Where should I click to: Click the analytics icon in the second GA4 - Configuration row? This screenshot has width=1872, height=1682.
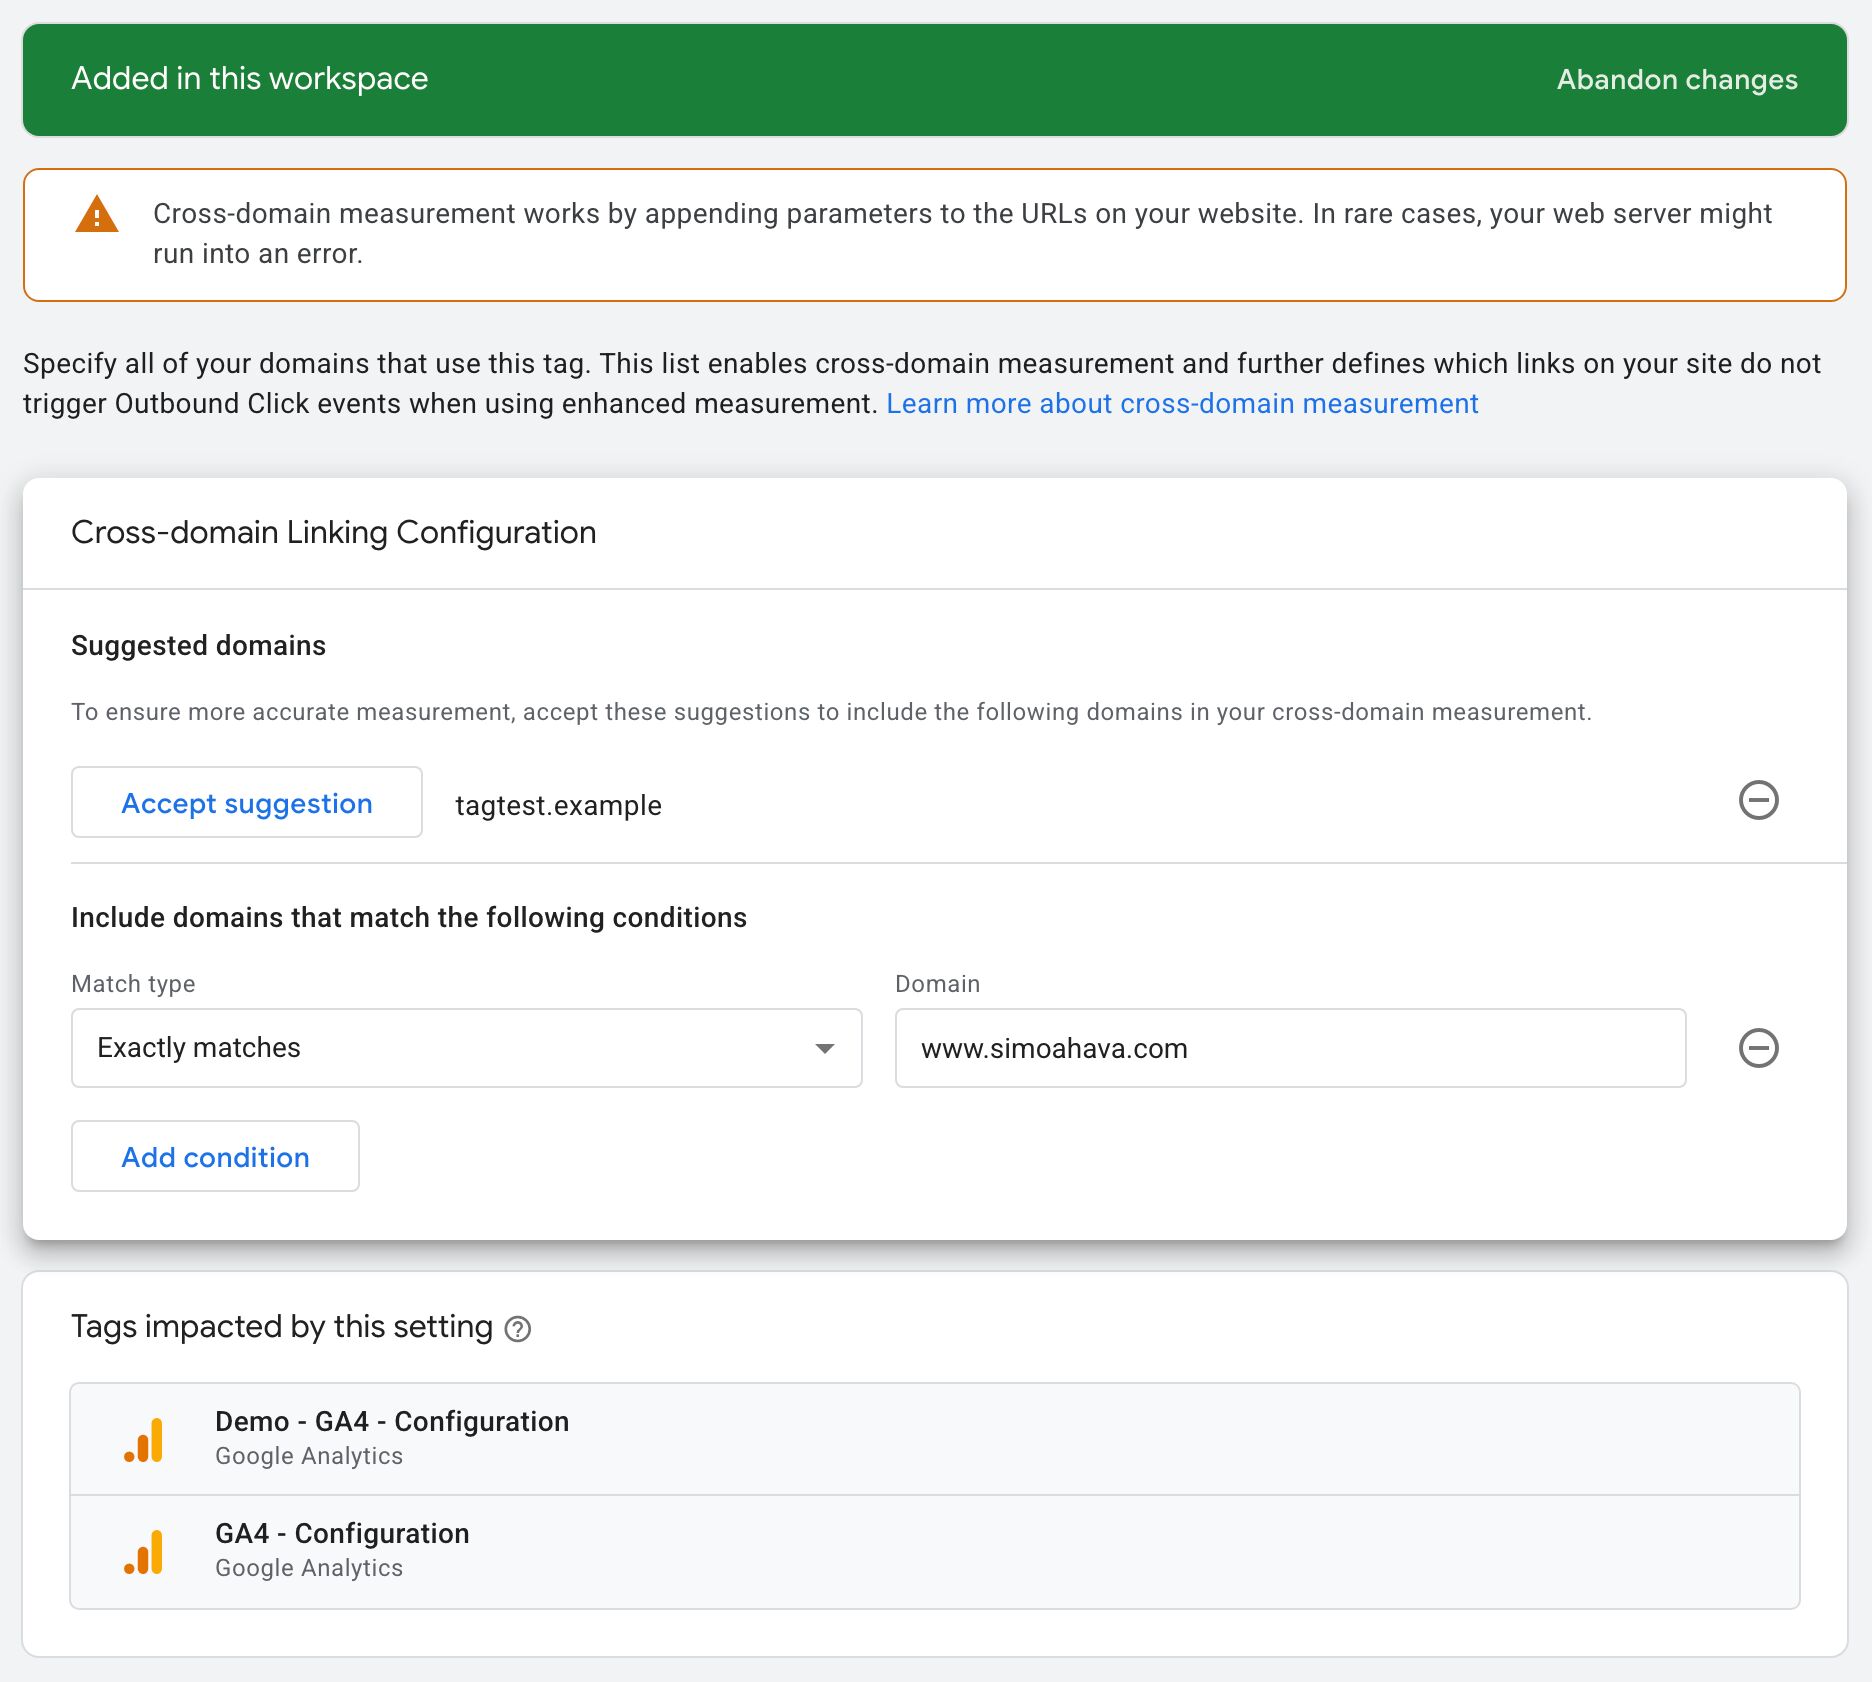pyautogui.click(x=143, y=1552)
